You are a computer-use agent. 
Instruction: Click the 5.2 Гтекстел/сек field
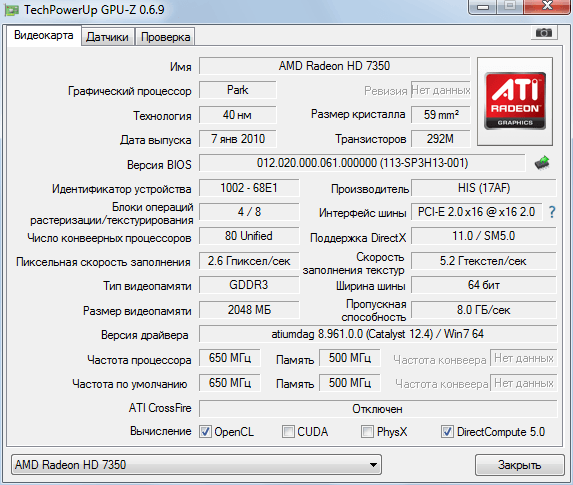484,261
